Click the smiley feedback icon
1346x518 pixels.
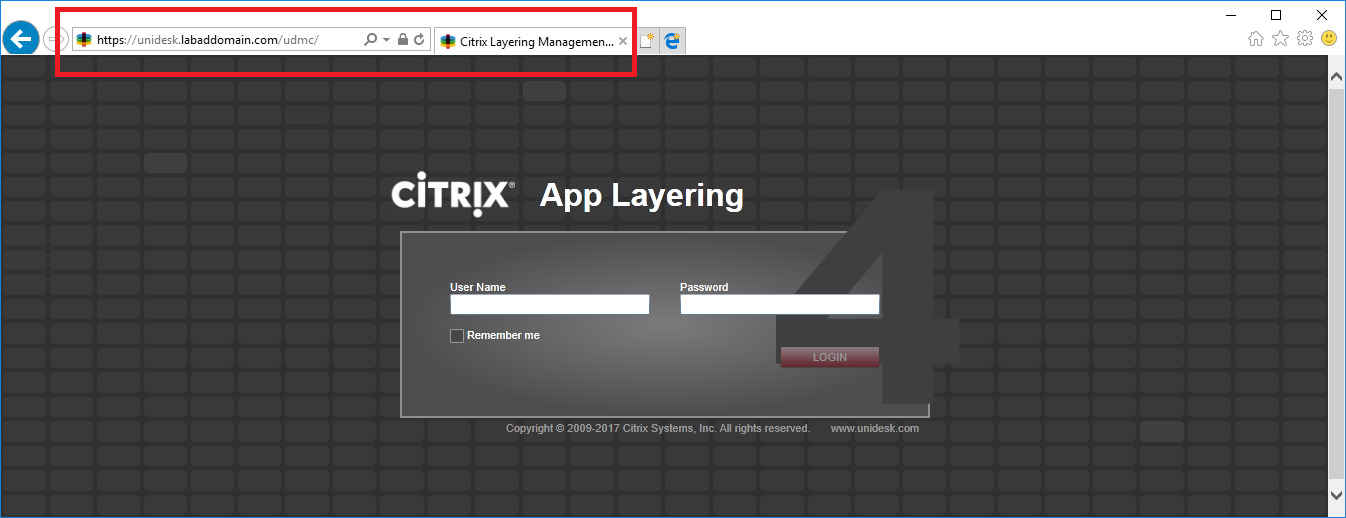pos(1329,39)
